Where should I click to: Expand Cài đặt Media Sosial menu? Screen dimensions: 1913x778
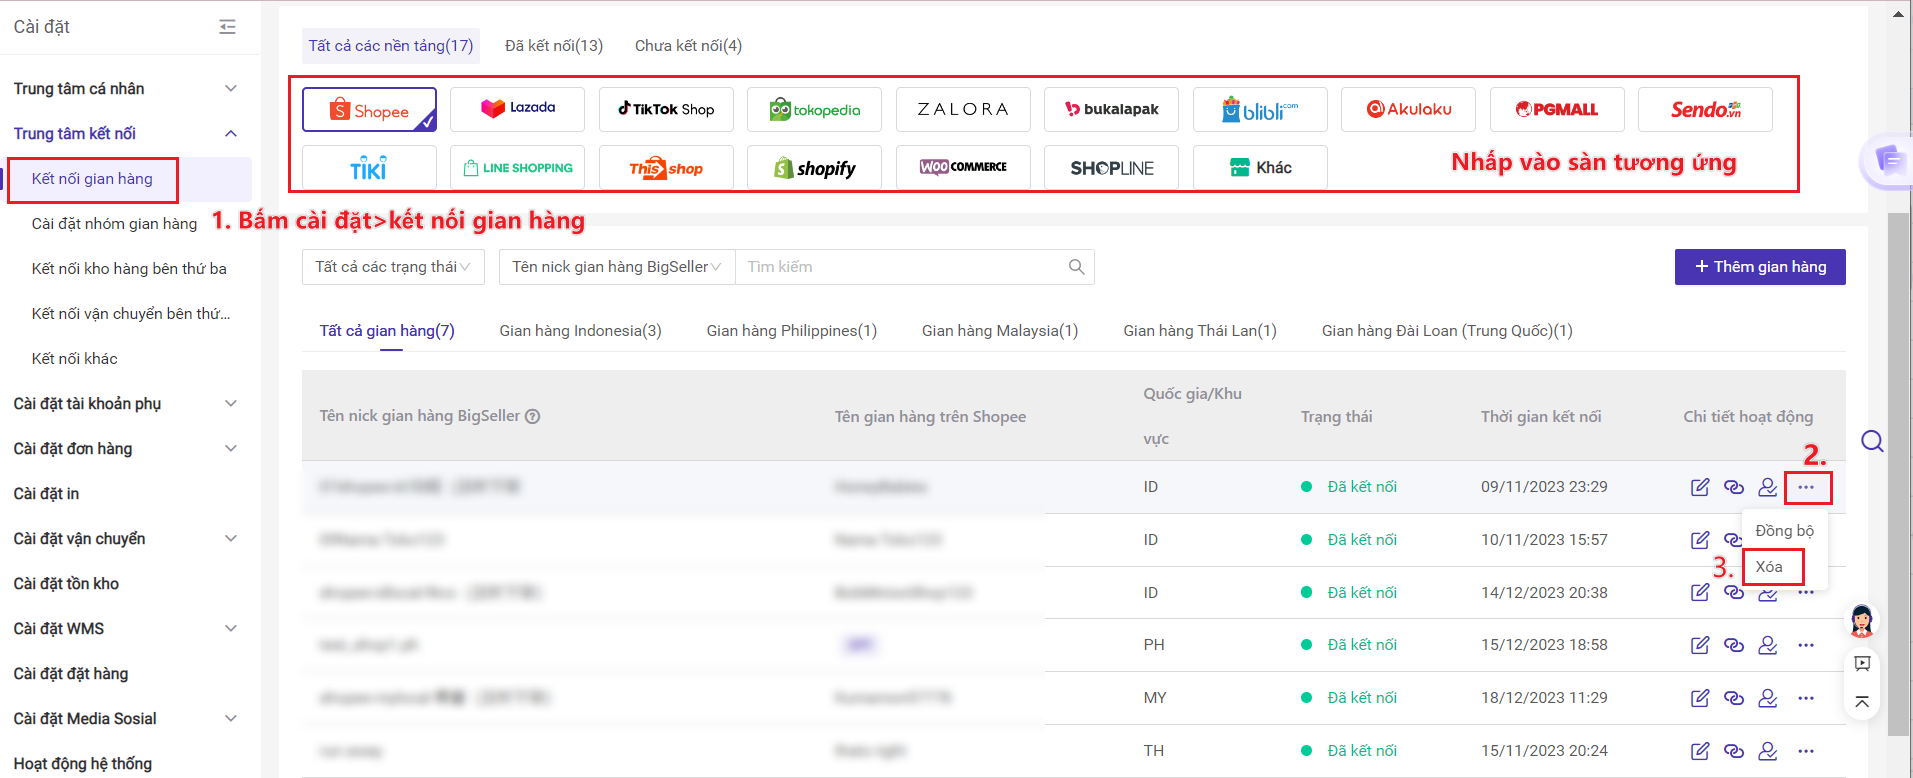click(231, 718)
